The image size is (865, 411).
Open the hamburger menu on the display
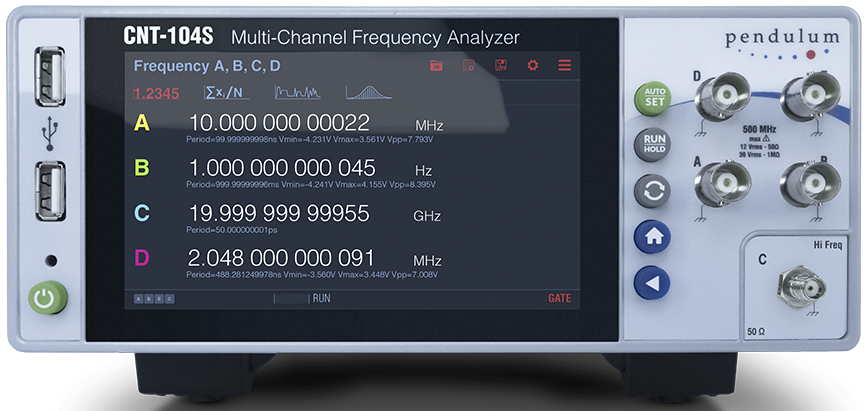pyautogui.click(x=564, y=66)
